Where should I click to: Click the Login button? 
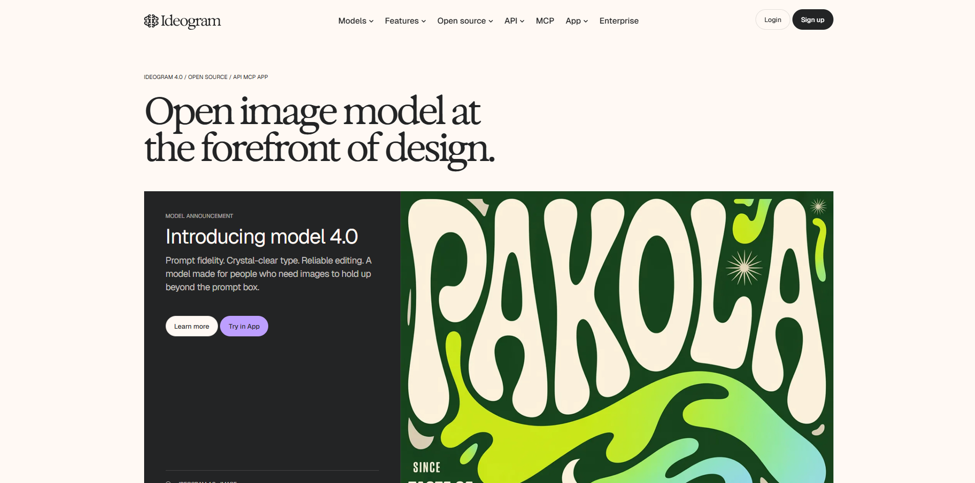772,20
